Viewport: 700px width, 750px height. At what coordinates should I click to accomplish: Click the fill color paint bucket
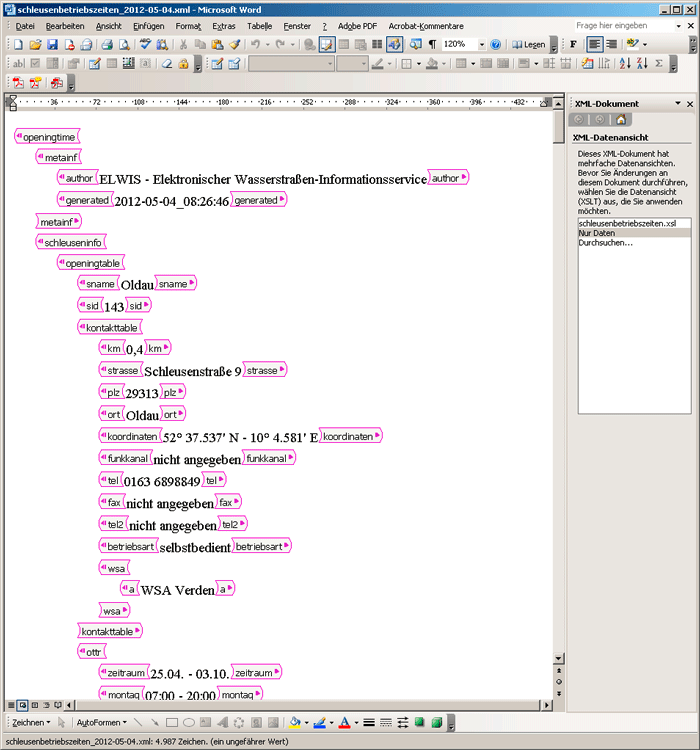(295, 722)
